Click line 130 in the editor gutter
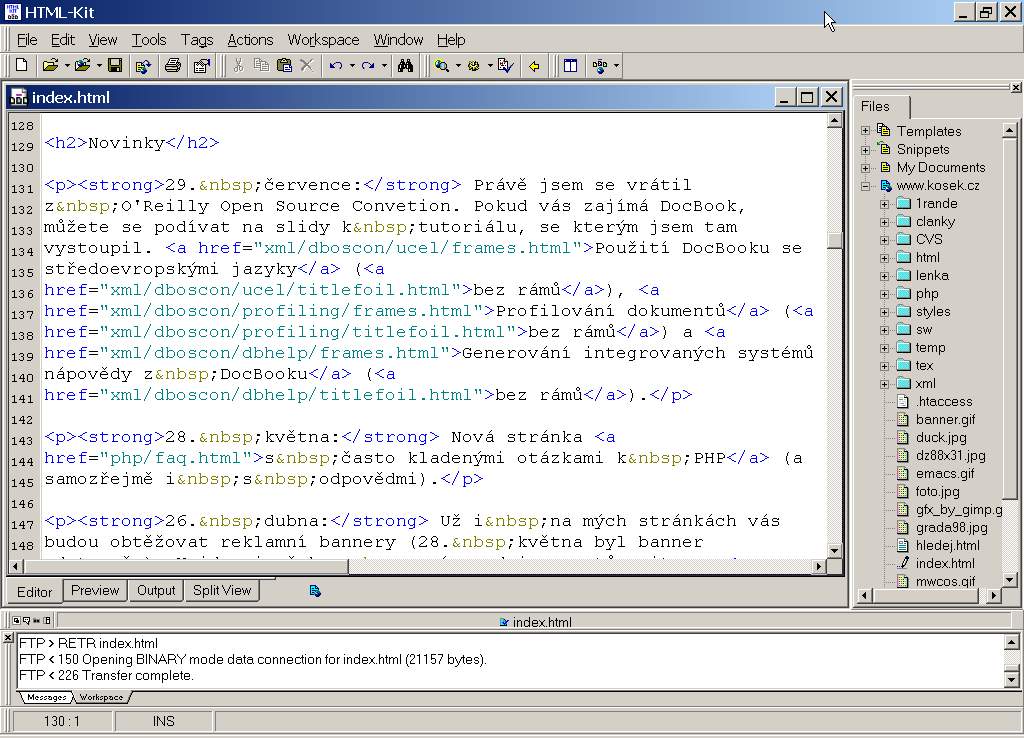This screenshot has width=1024, height=738. click(x=22, y=168)
